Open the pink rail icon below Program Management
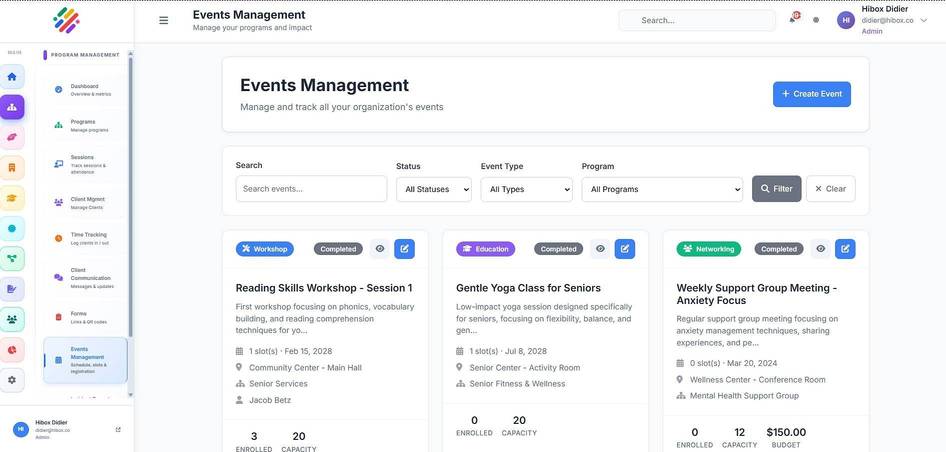 point(12,137)
